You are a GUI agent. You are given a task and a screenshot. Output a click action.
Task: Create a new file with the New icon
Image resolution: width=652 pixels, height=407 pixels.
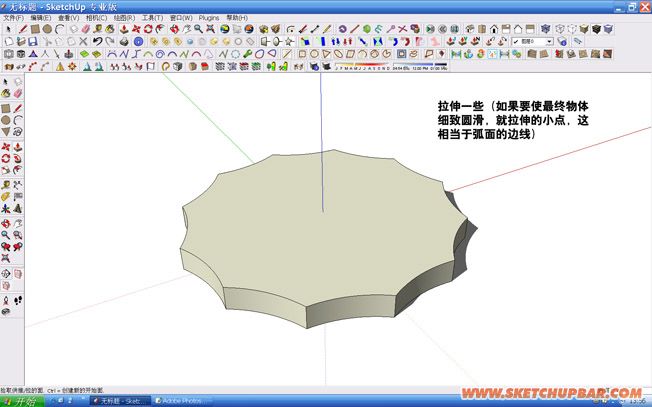click(x=9, y=42)
